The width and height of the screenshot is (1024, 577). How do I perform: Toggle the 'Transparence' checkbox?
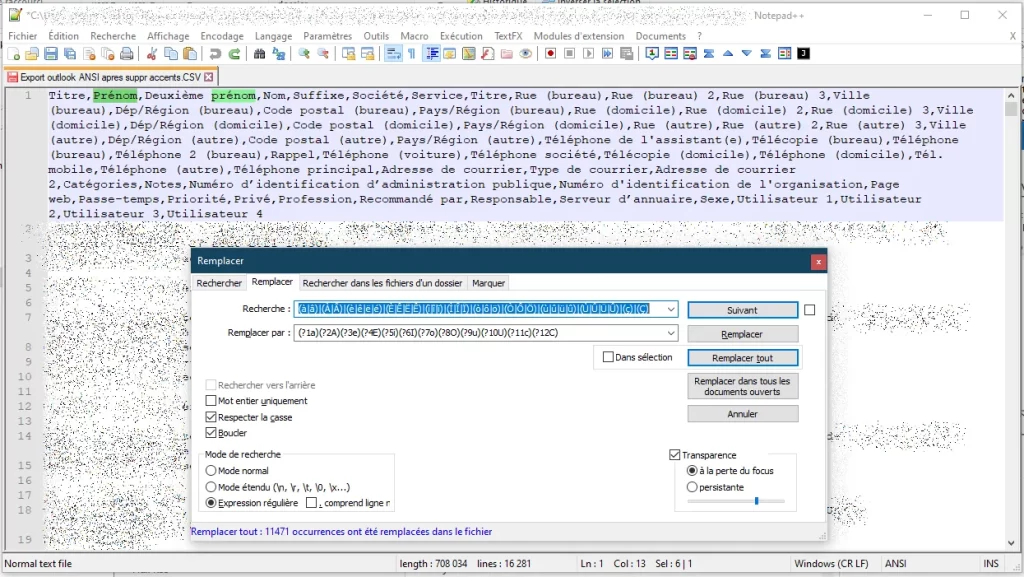[x=675, y=455]
